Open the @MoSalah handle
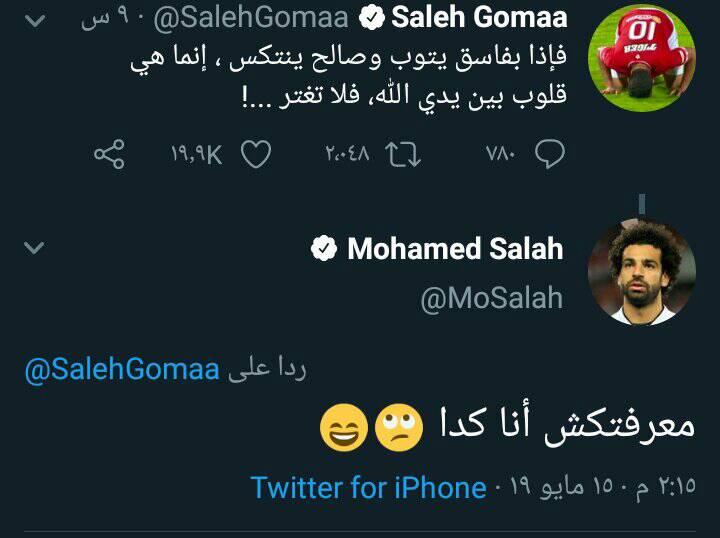 click(x=491, y=299)
